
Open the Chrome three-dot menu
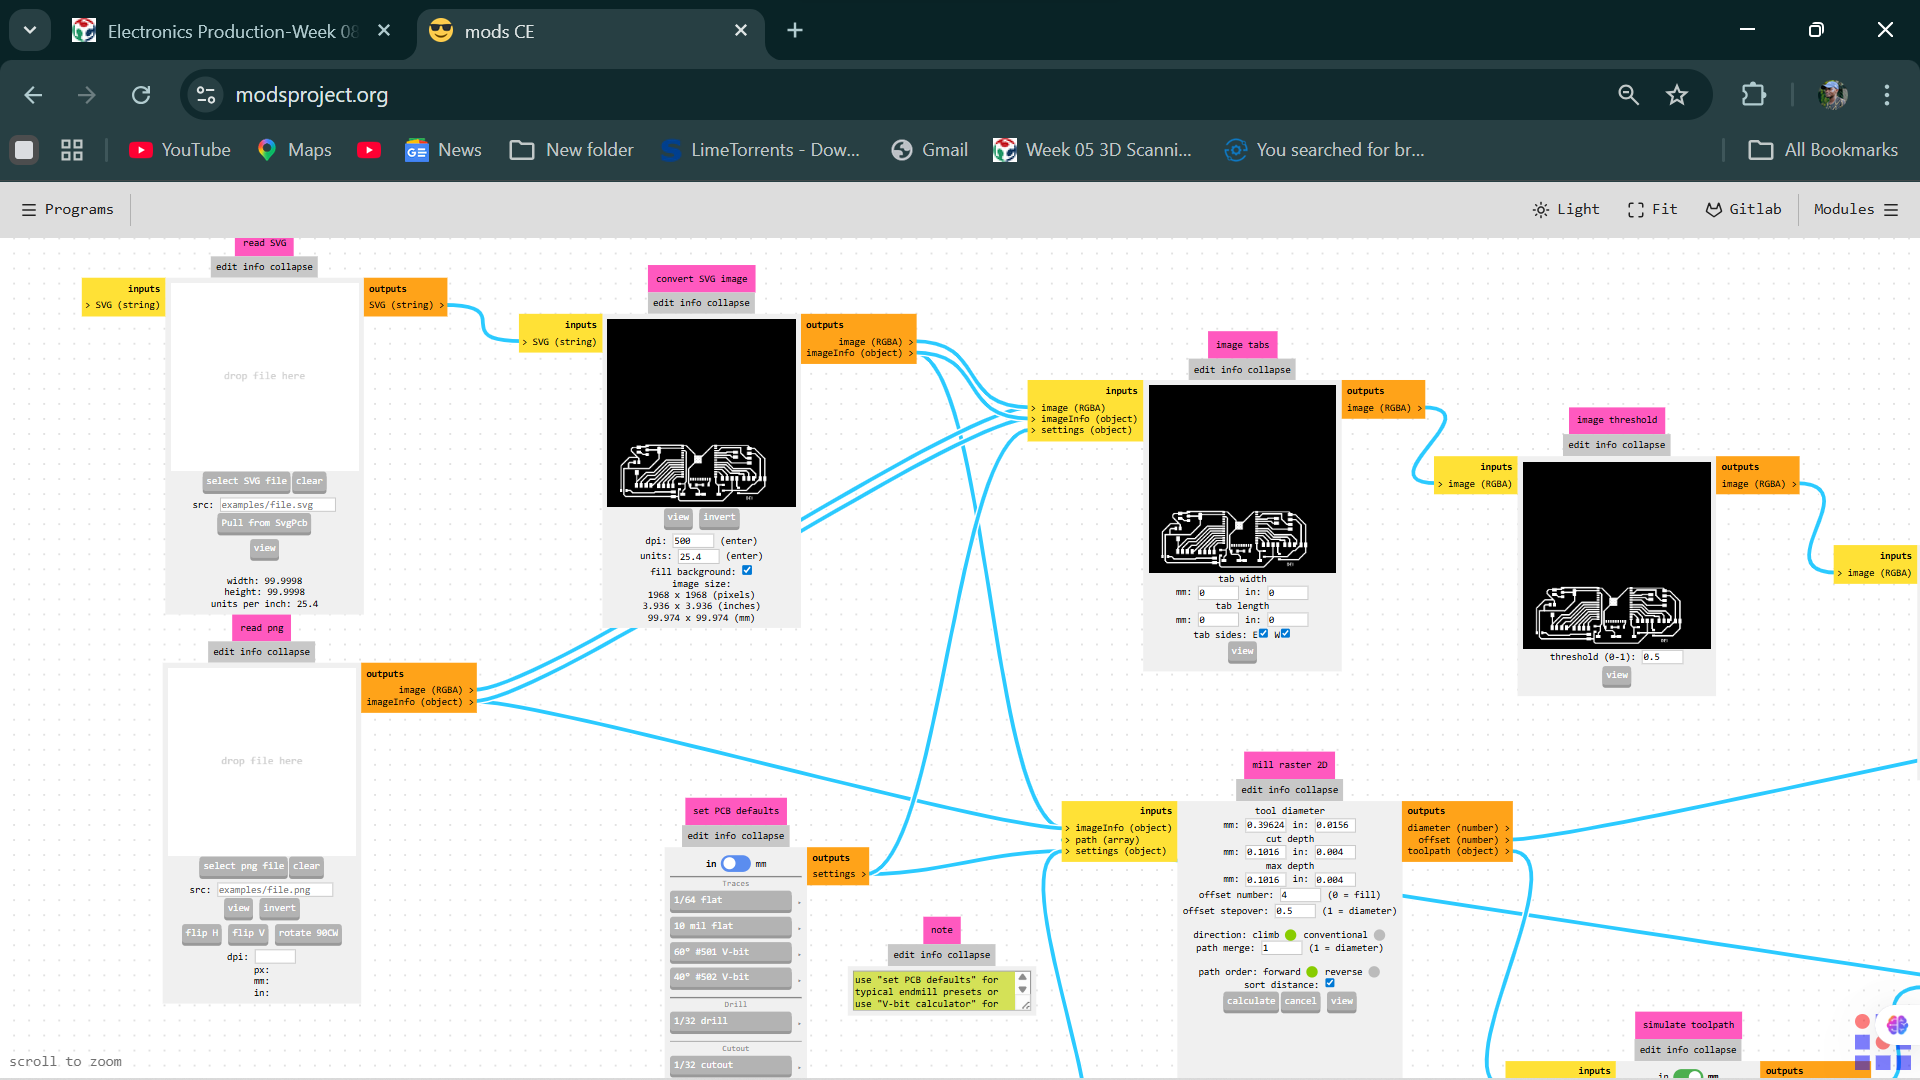[x=1887, y=95]
